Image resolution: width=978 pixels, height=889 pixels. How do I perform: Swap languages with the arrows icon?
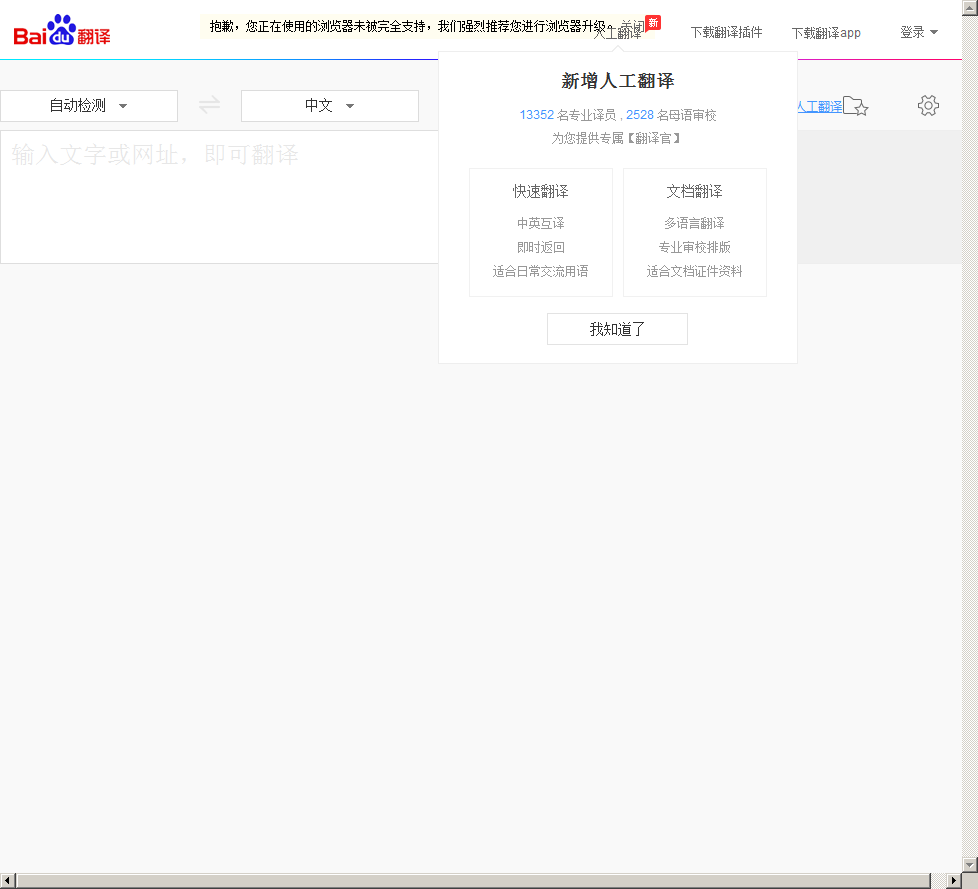[x=210, y=104]
